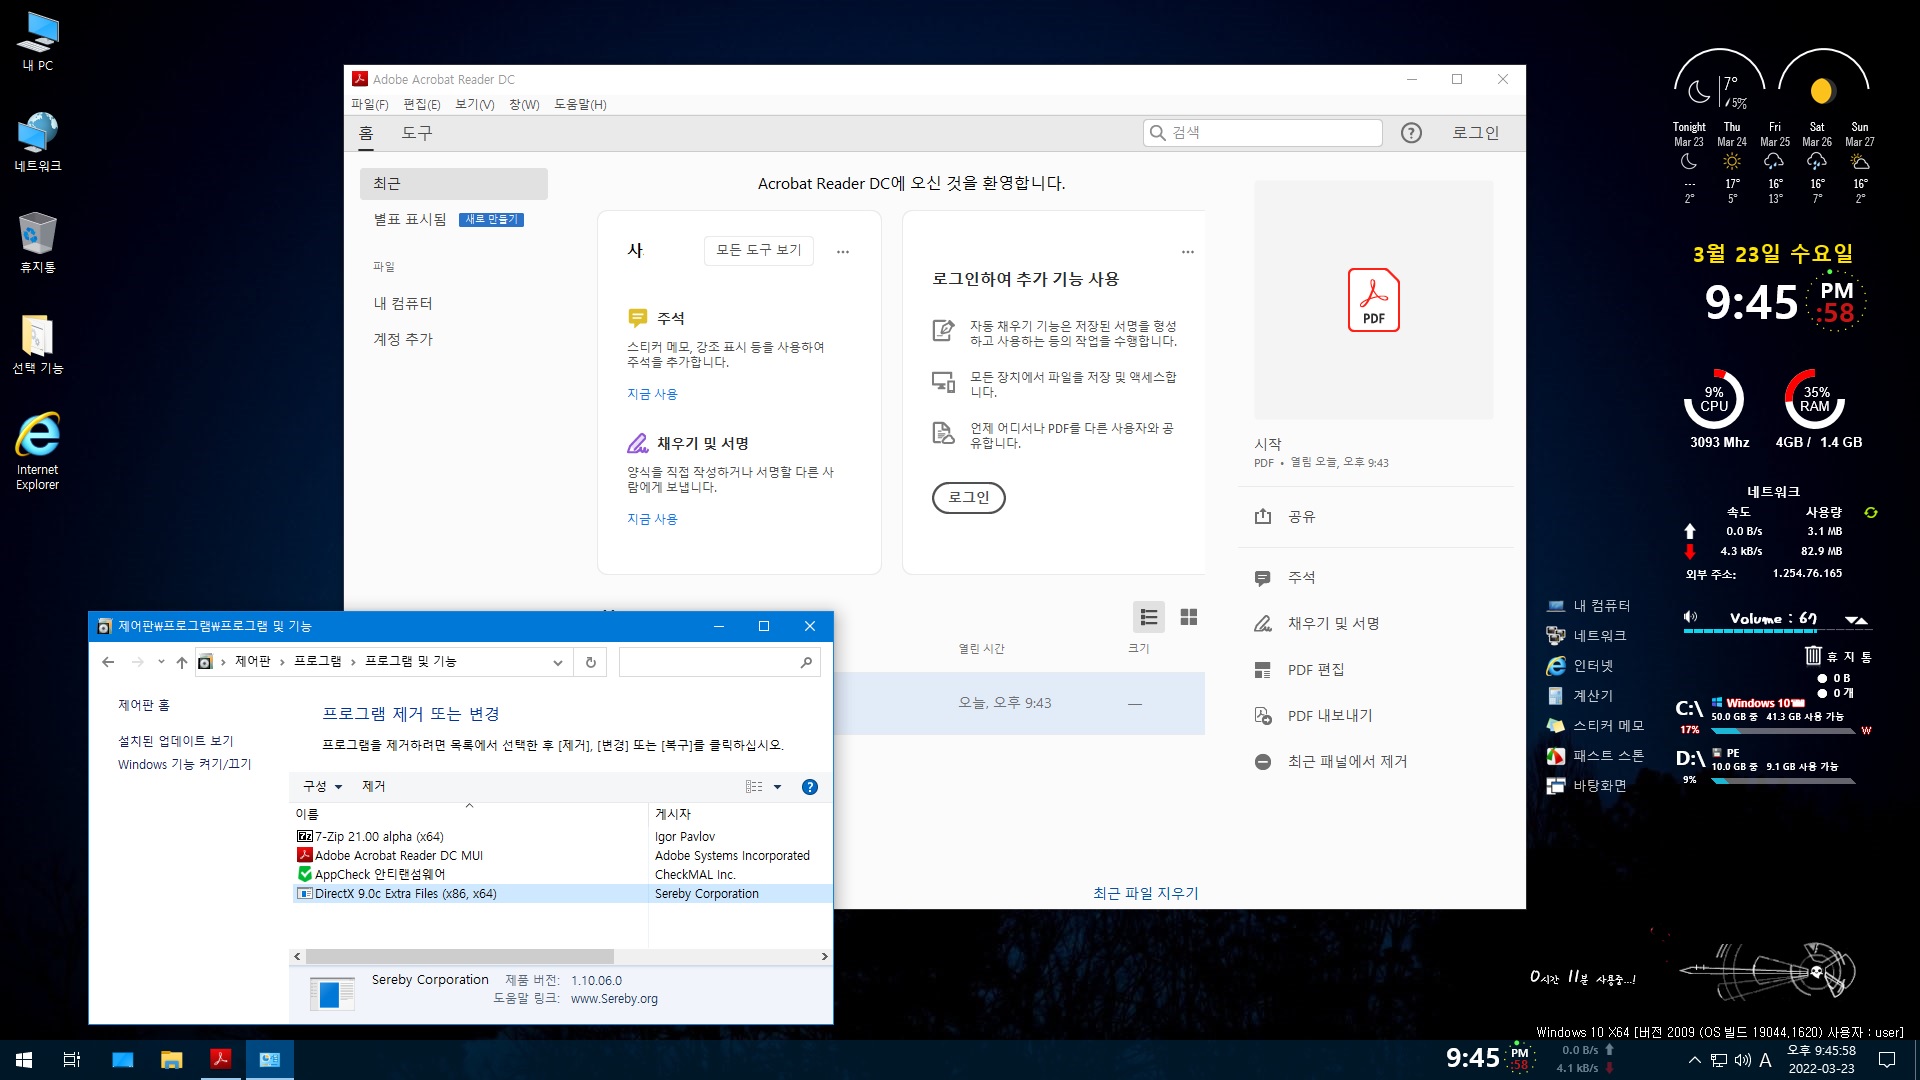Remove from recent via right panel icon
This screenshot has width=1920, height=1080.
point(1263,762)
